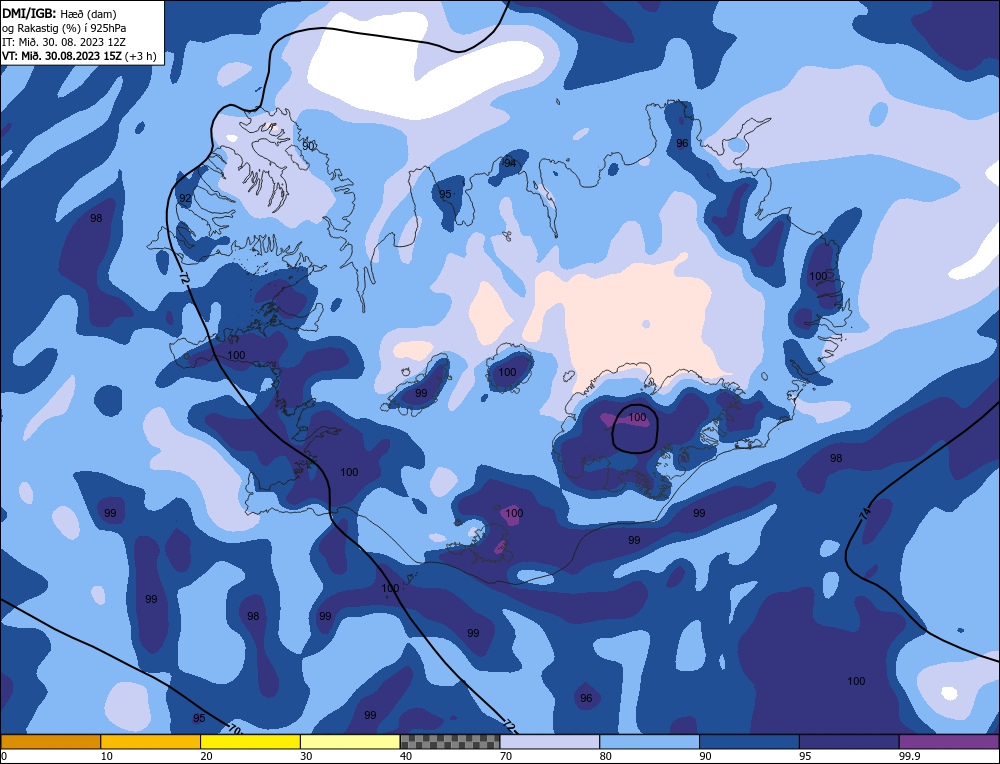Click the 30–40 pale yellow legend swatch

tap(350, 741)
